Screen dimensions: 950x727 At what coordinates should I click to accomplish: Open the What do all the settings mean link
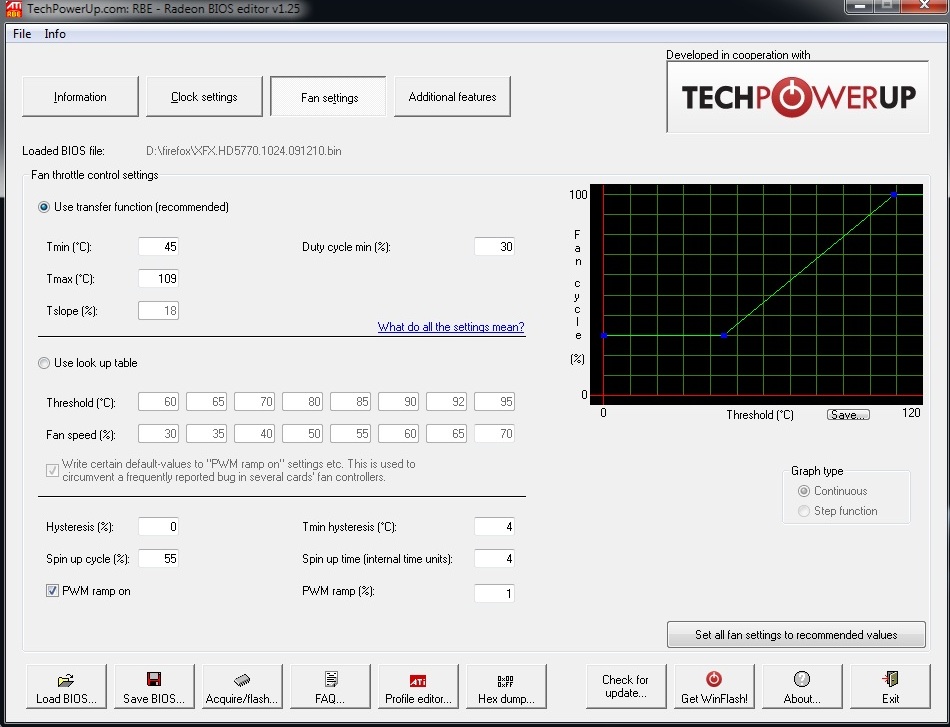click(x=451, y=327)
